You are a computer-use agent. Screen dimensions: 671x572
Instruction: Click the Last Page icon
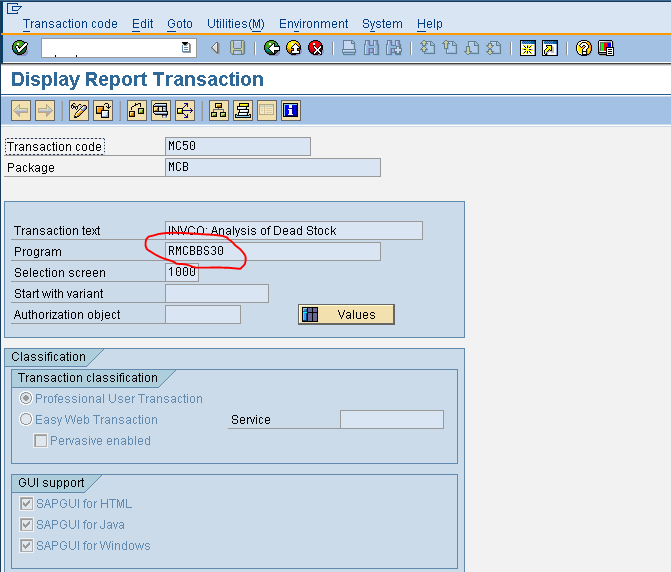coord(494,48)
